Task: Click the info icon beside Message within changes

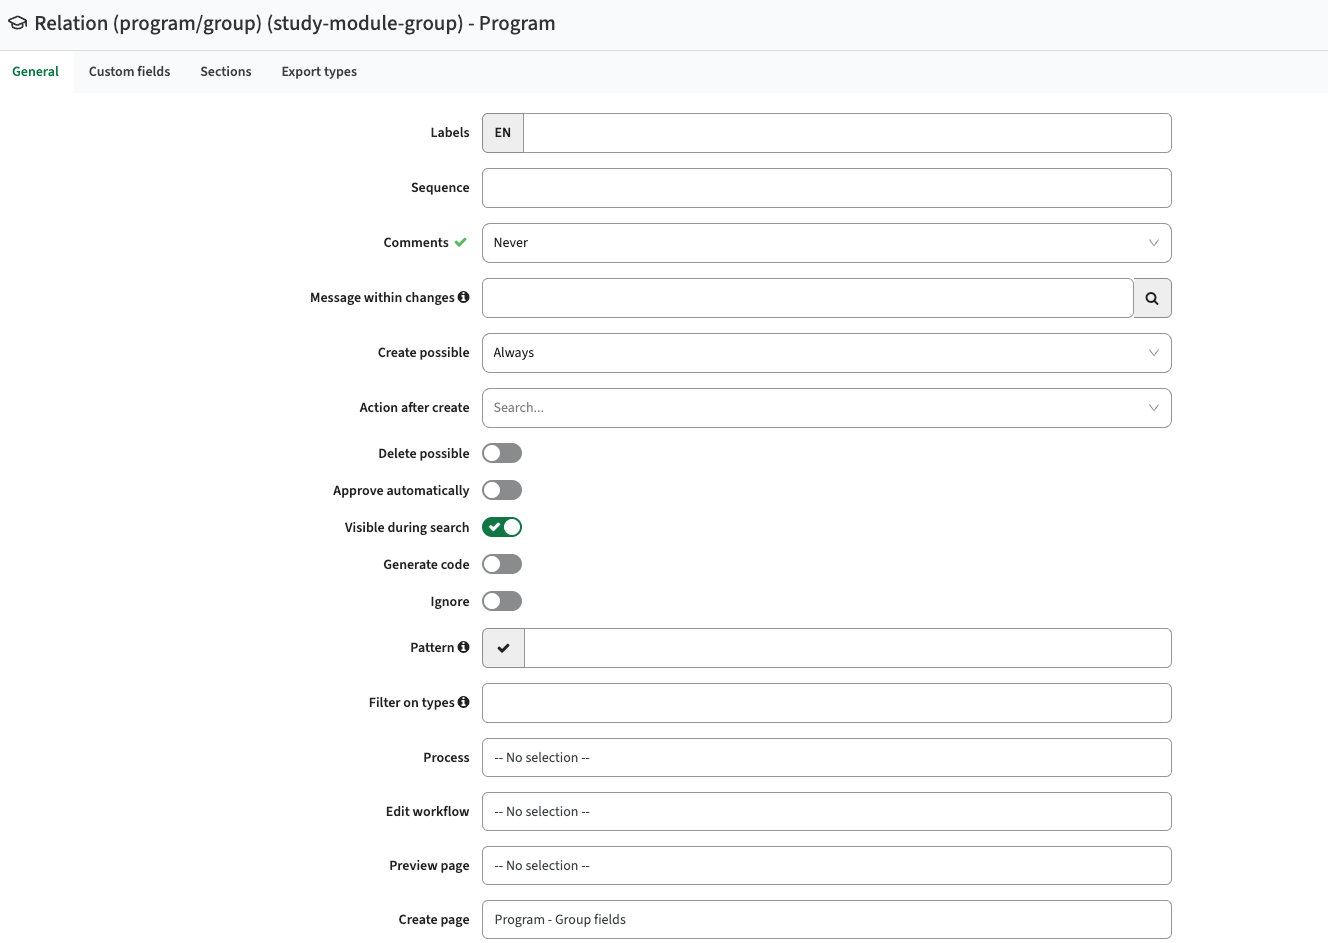Action: click(x=463, y=297)
